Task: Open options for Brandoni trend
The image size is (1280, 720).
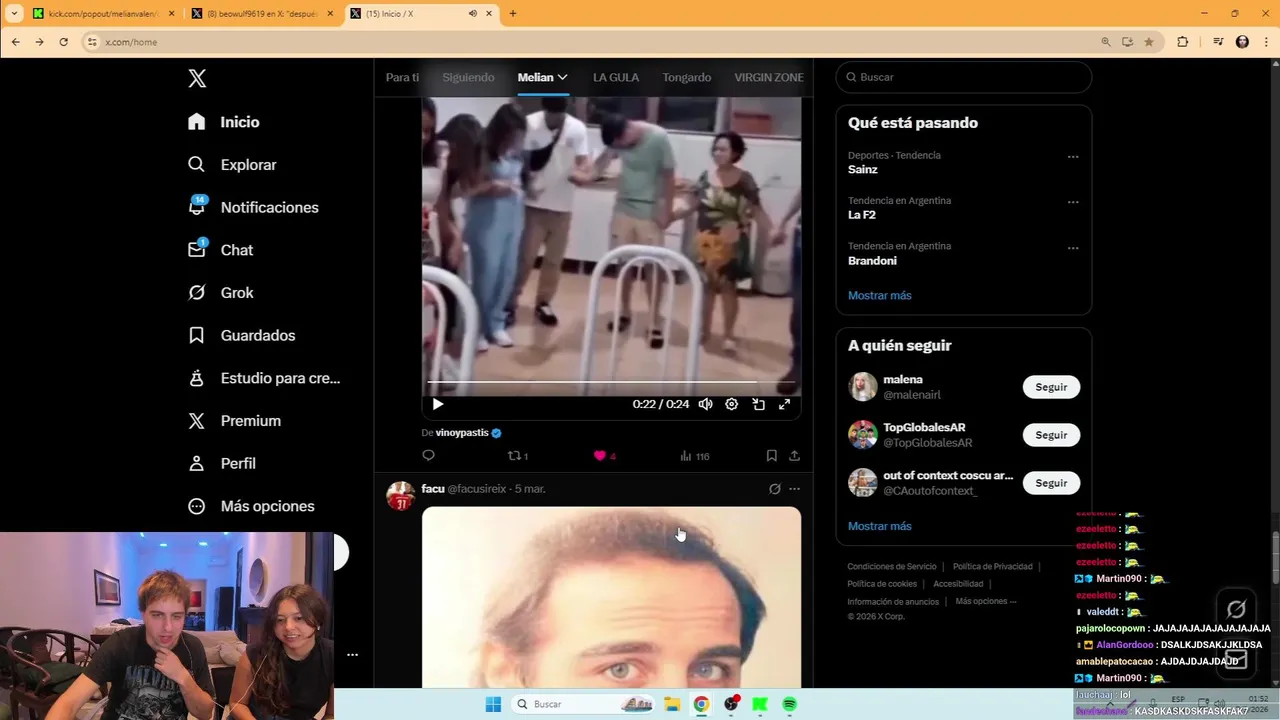Action: [x=1073, y=248]
